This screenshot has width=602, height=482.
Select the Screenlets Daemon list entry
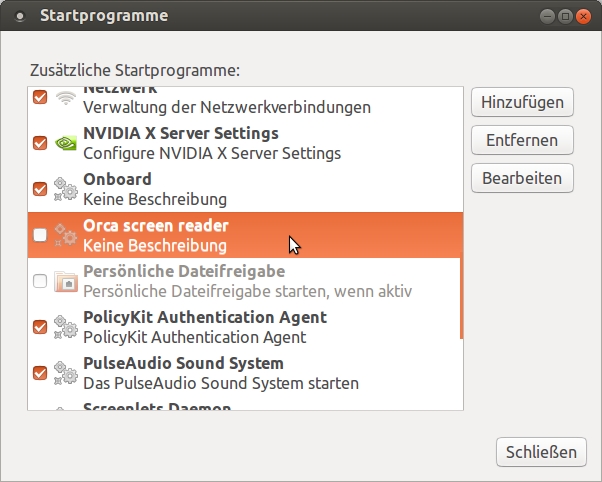coord(157,405)
